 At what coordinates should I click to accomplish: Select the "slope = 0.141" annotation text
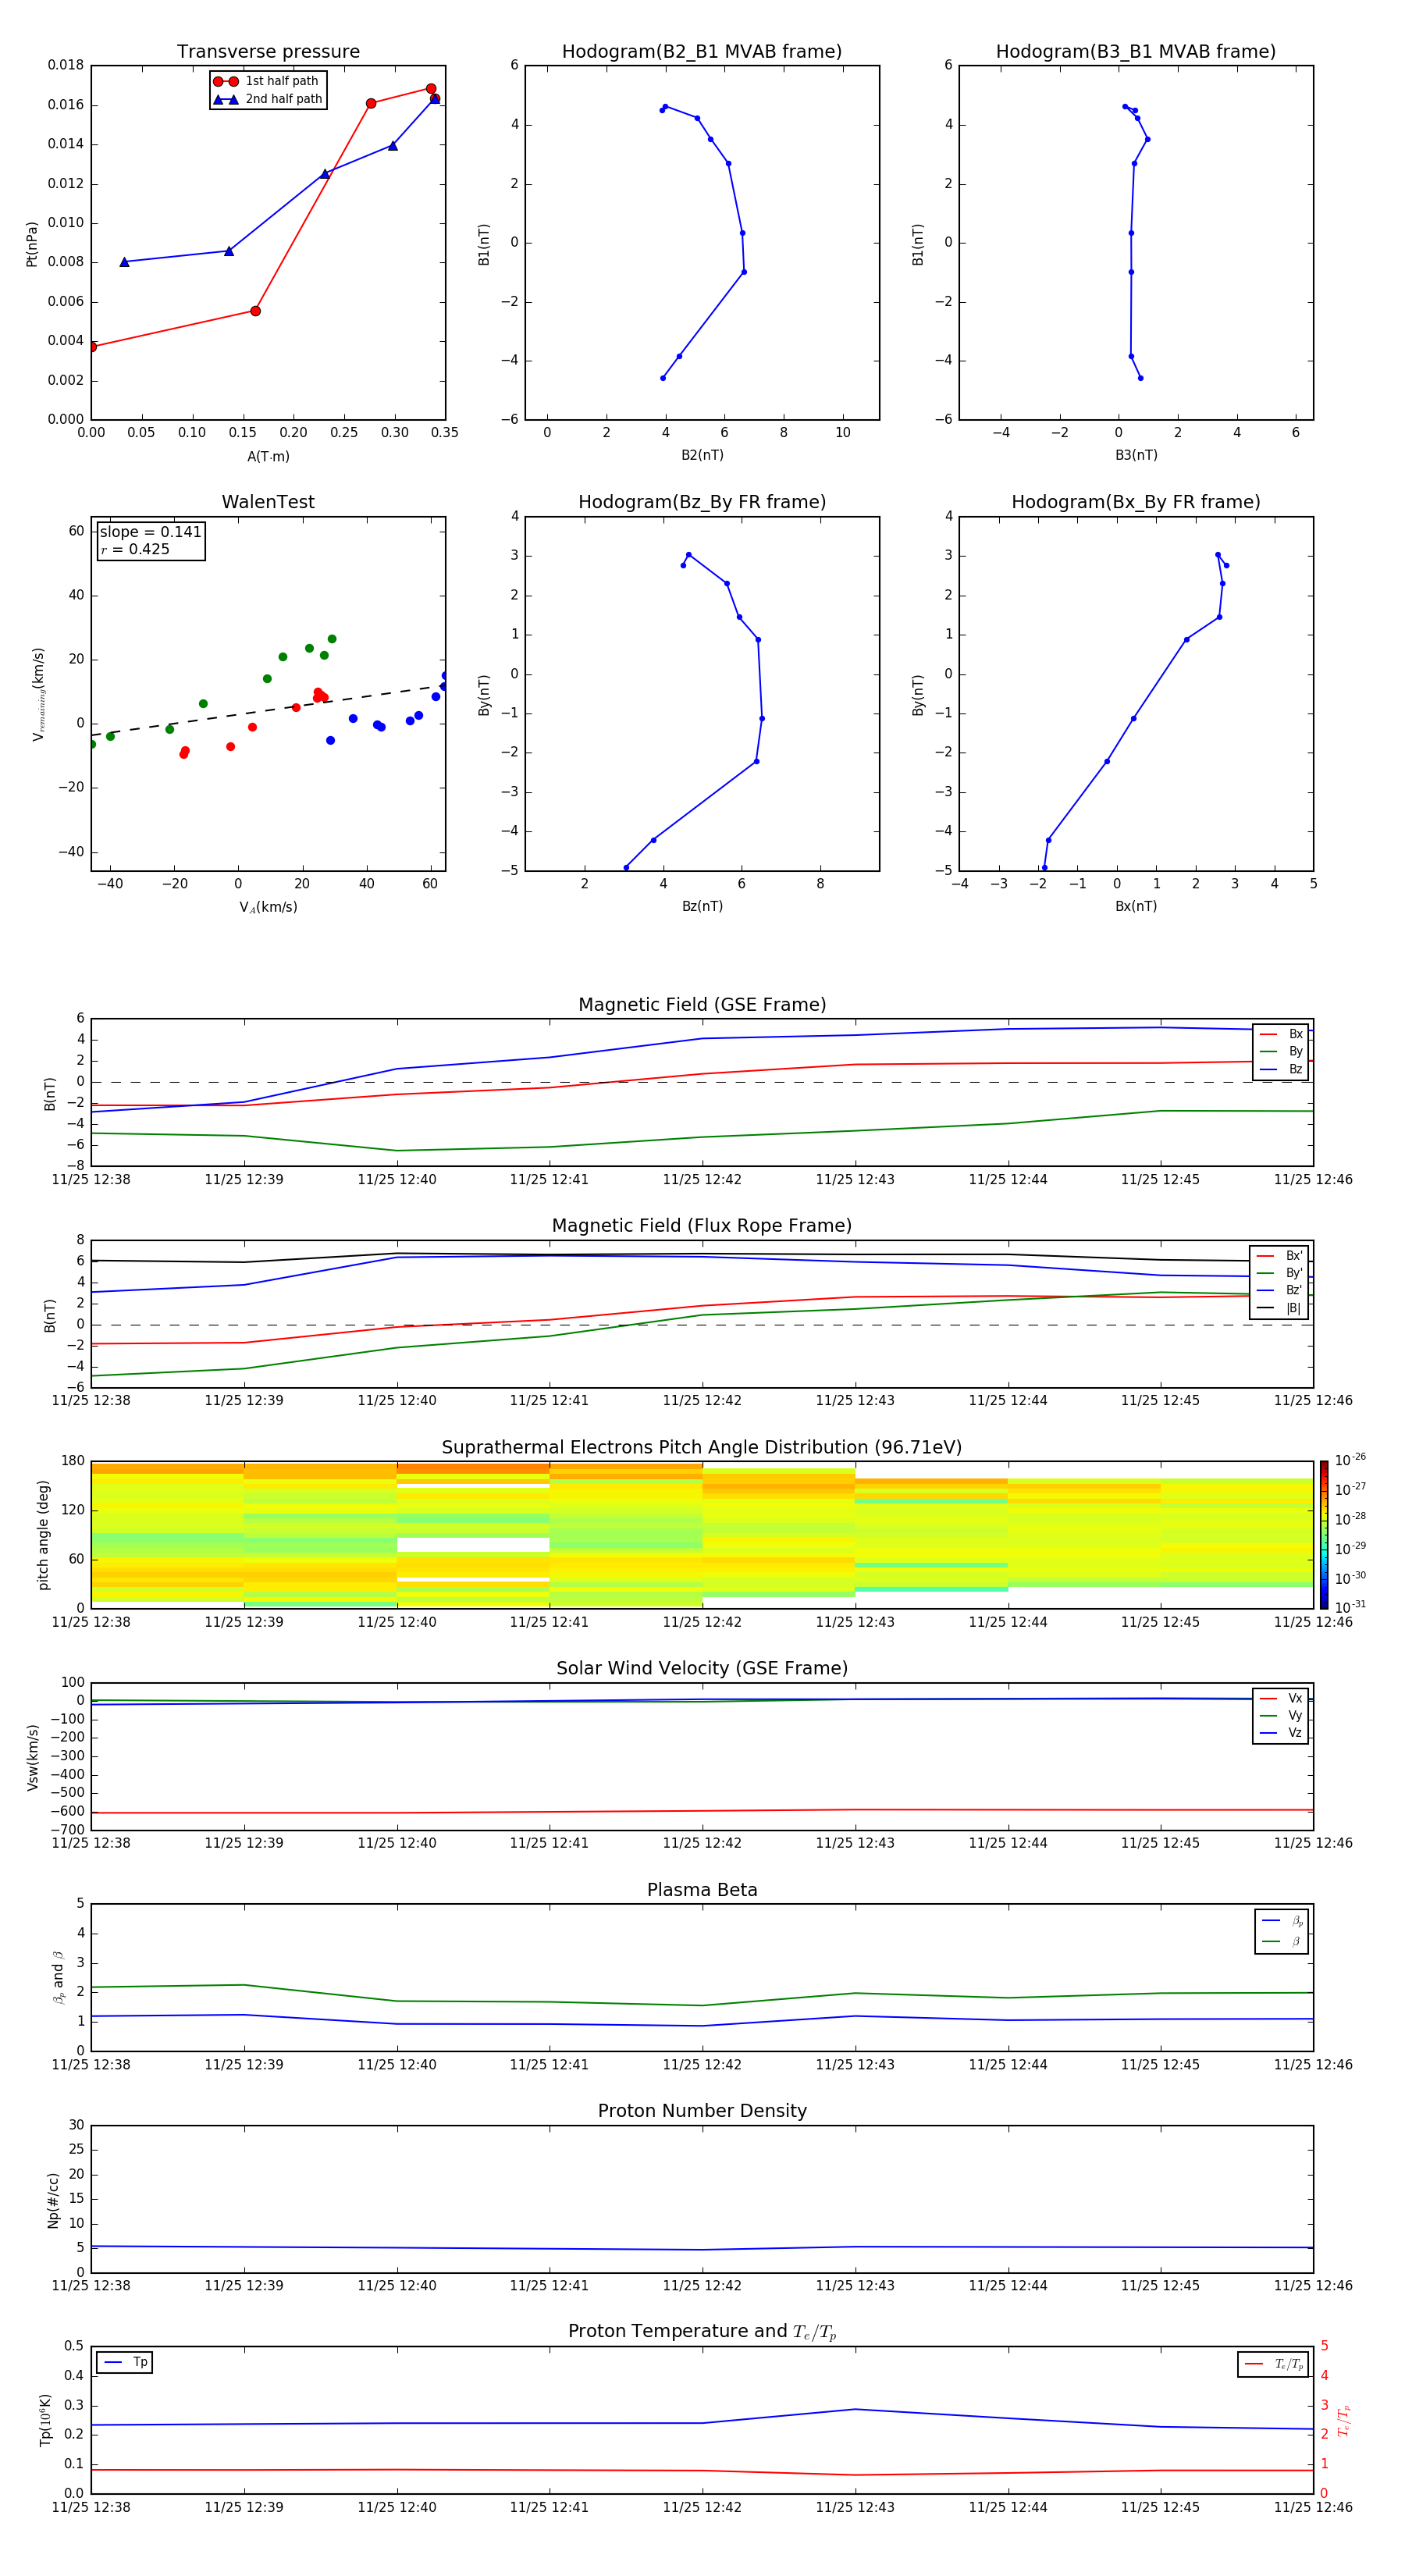[151, 532]
